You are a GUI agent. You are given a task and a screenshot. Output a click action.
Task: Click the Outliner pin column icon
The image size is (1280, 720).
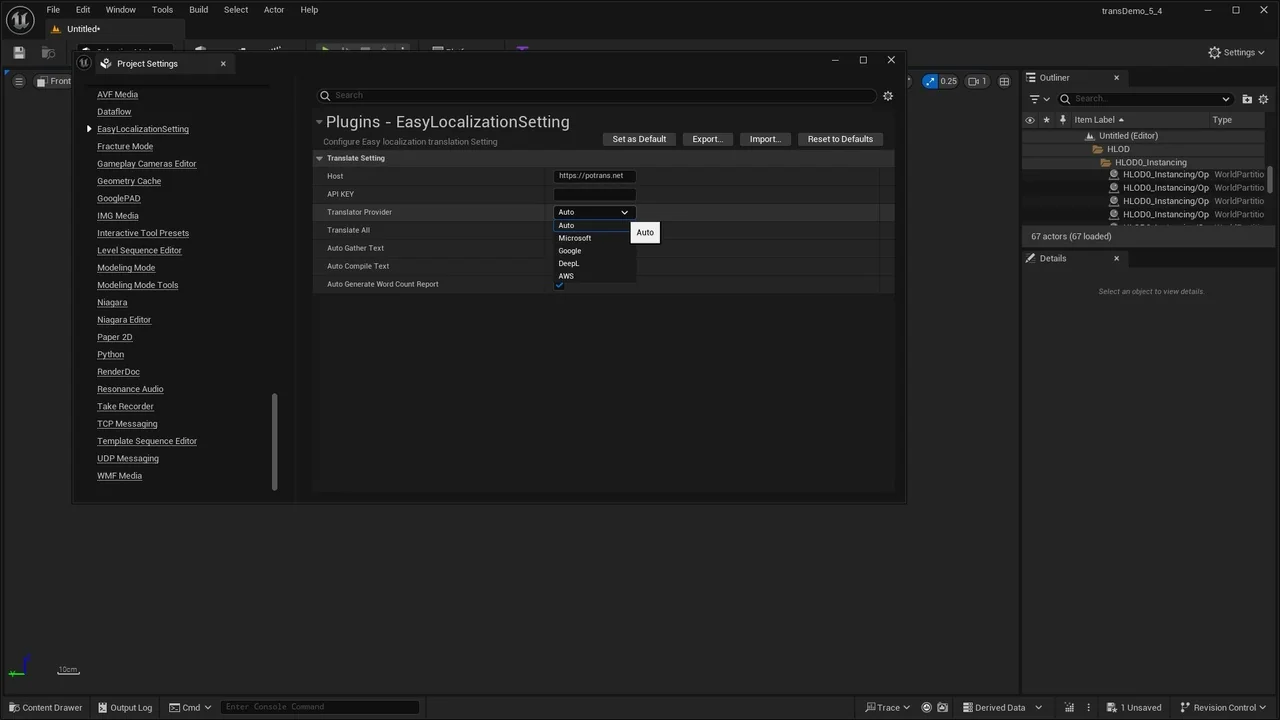pos(1062,120)
